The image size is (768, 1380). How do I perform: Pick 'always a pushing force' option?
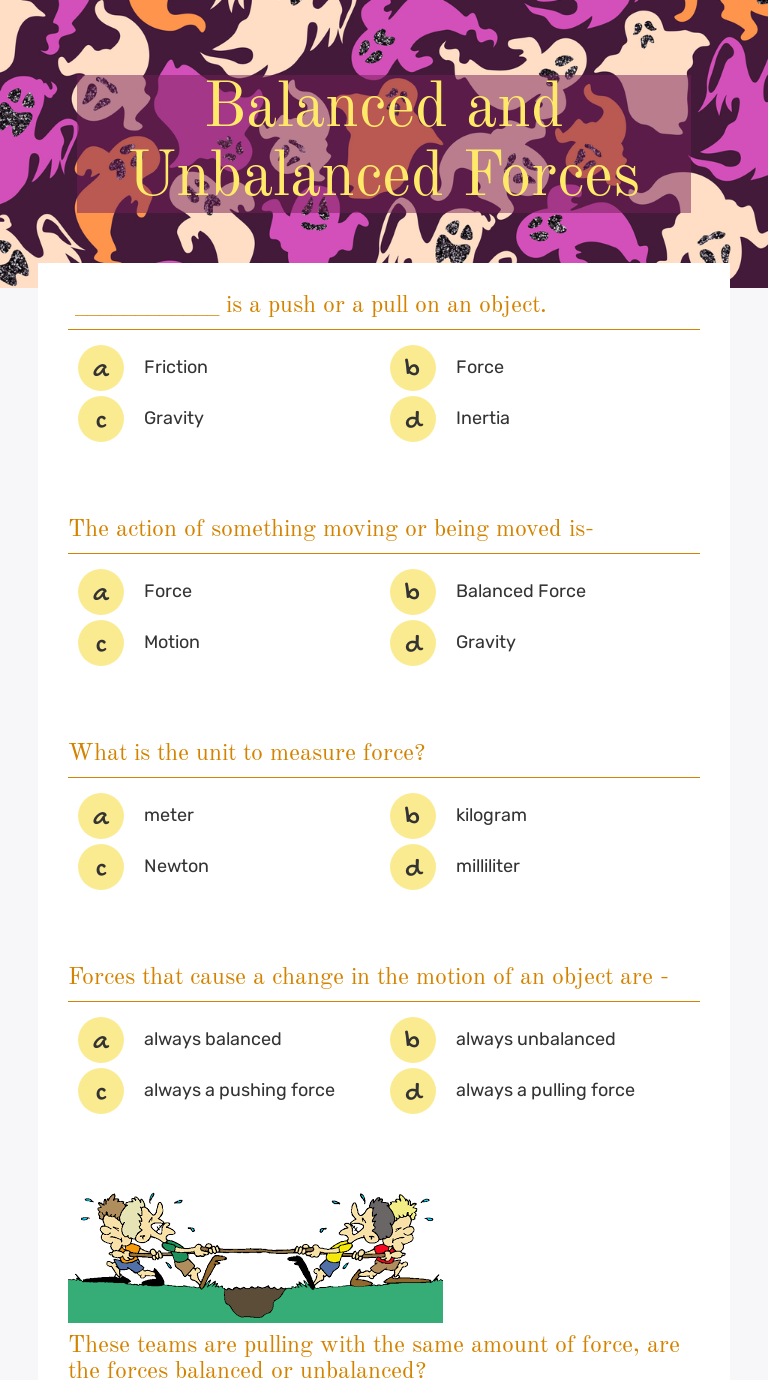point(101,1091)
